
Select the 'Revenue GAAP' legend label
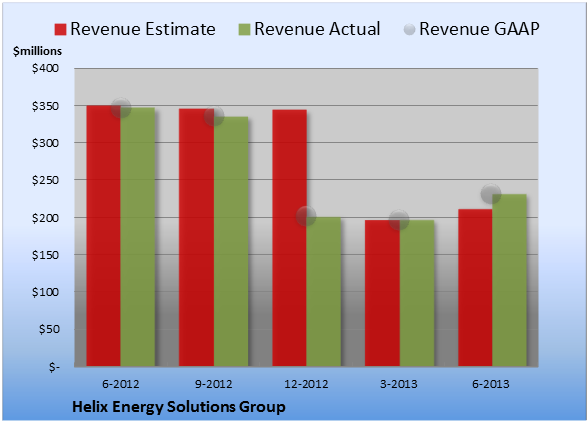479,29
